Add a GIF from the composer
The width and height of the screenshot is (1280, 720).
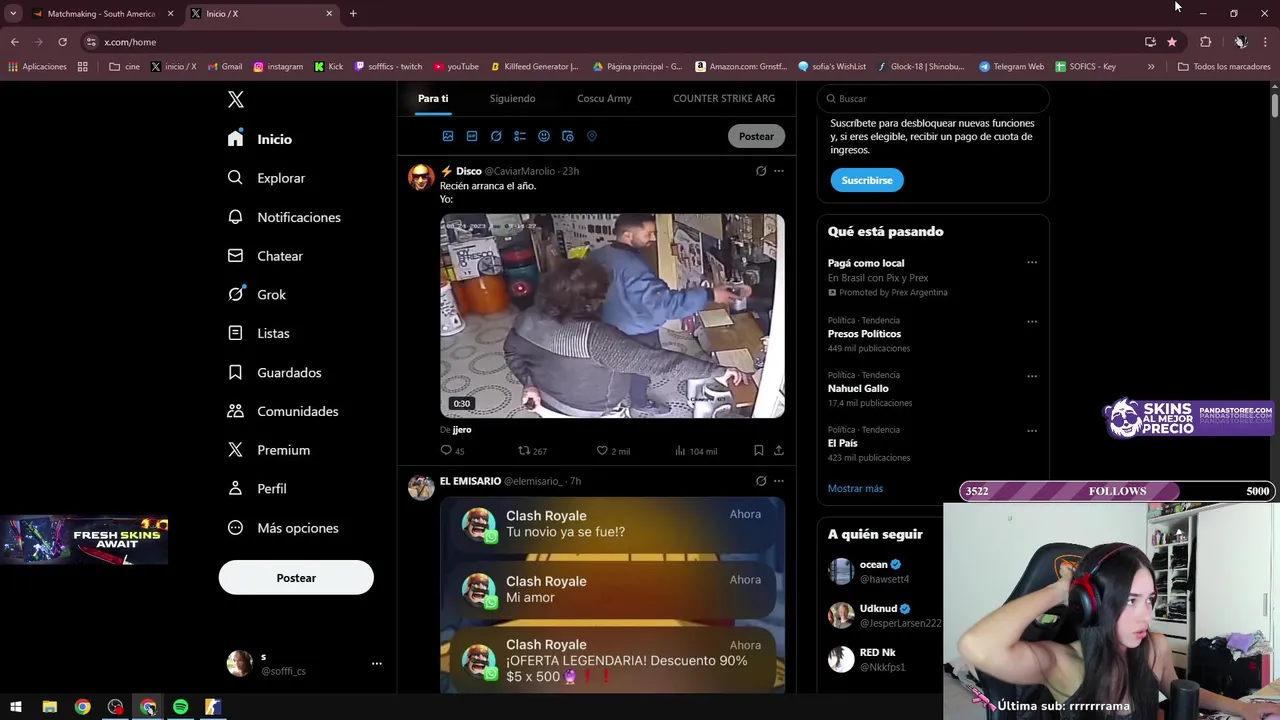472,136
